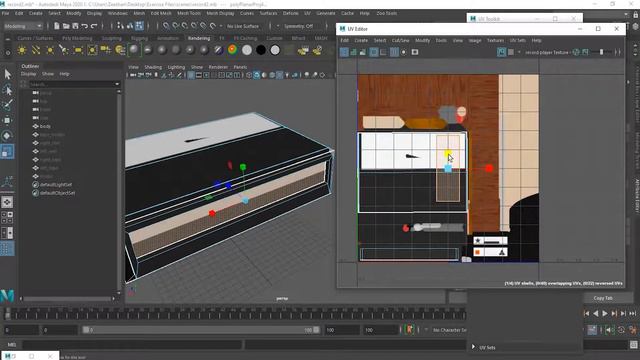Select defaultLightSet in Outliner
The image size is (640, 360).
pos(56,184)
